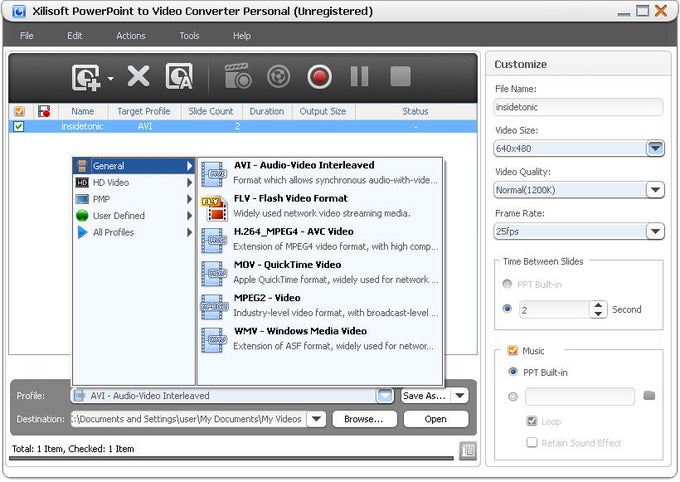Click the Status column header
This screenshot has width=680, height=482.
pos(415,111)
